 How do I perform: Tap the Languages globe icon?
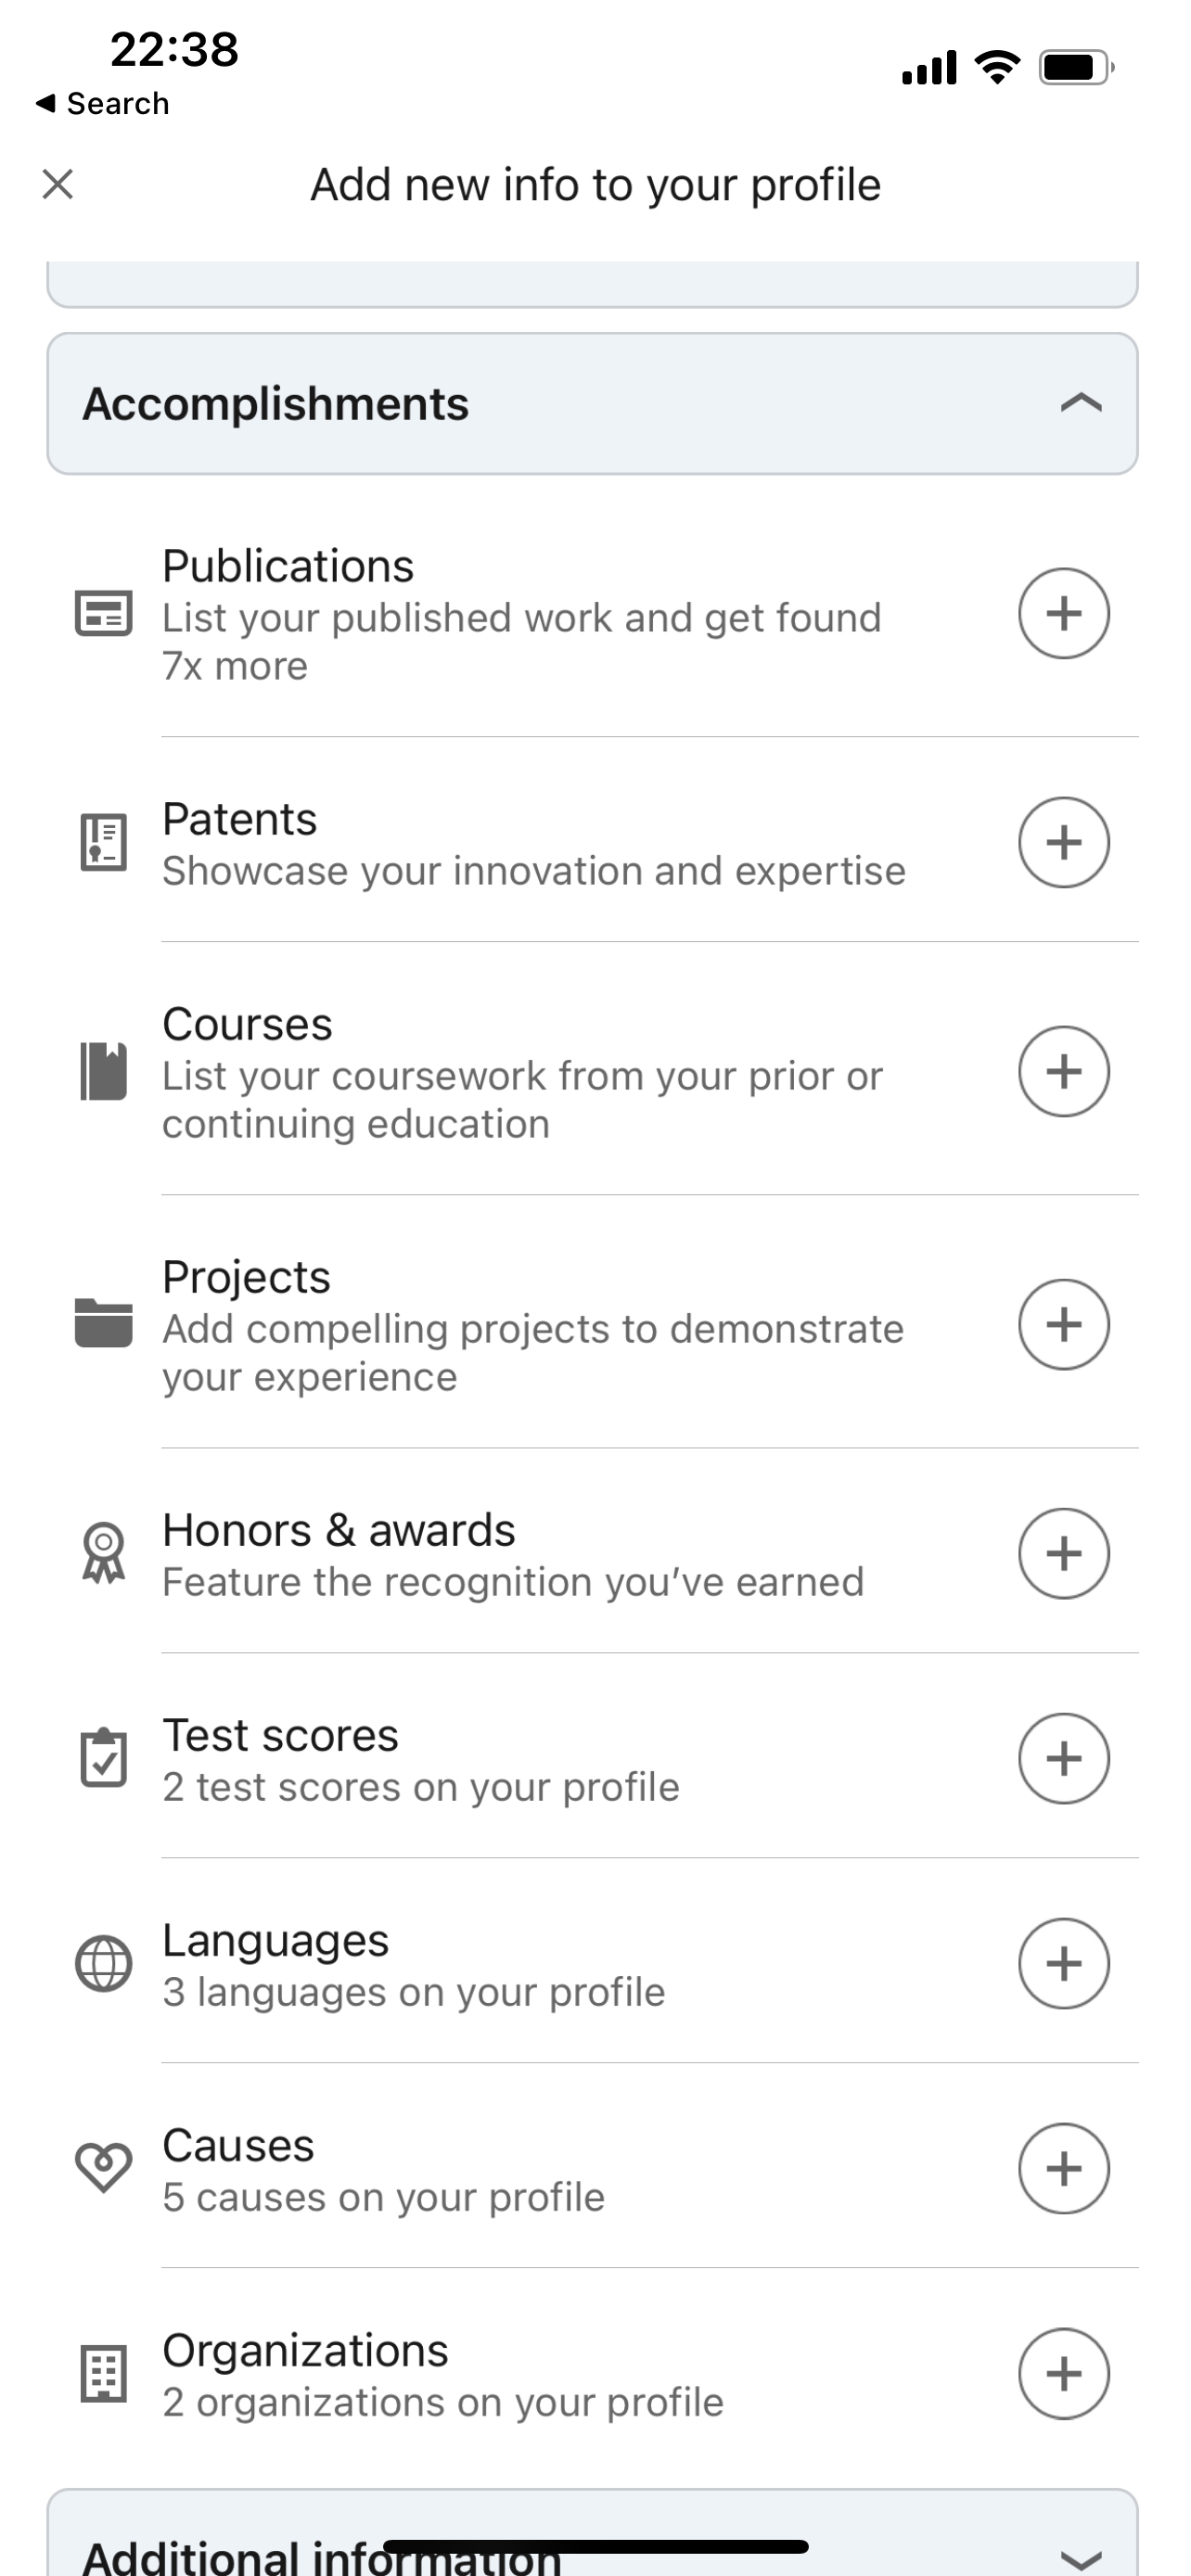(x=104, y=1964)
